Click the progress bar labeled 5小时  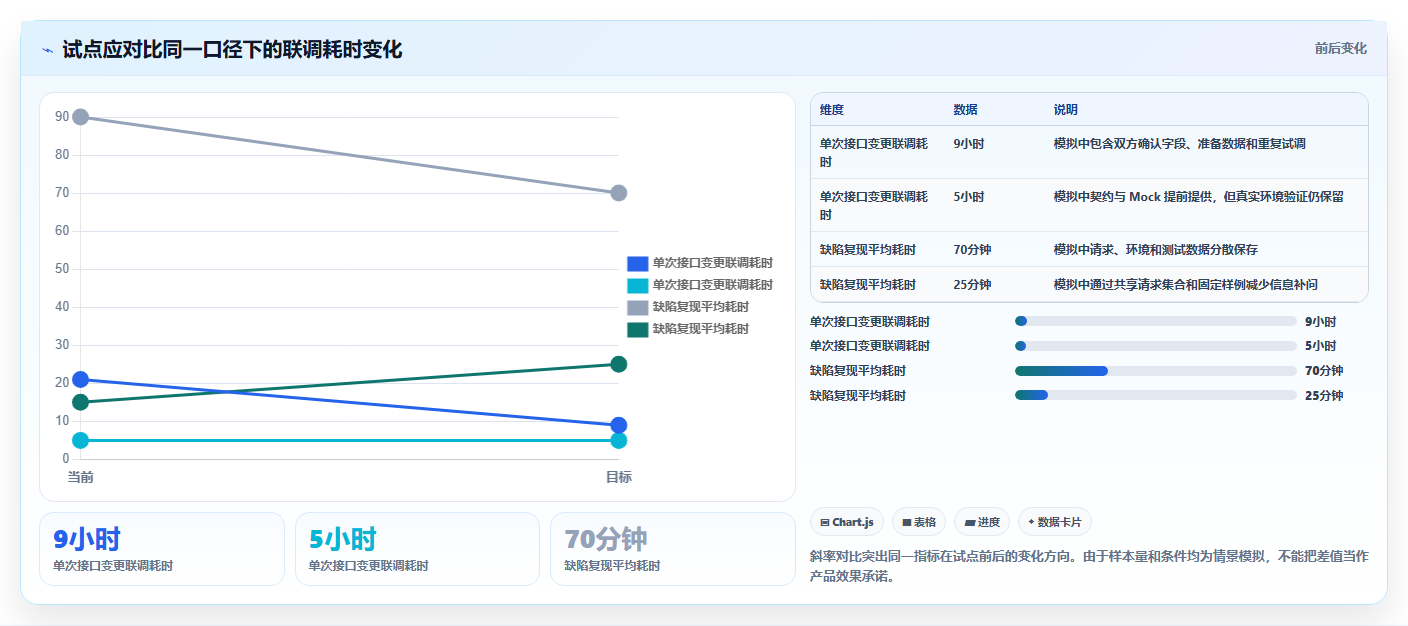pyautogui.click(x=1156, y=346)
